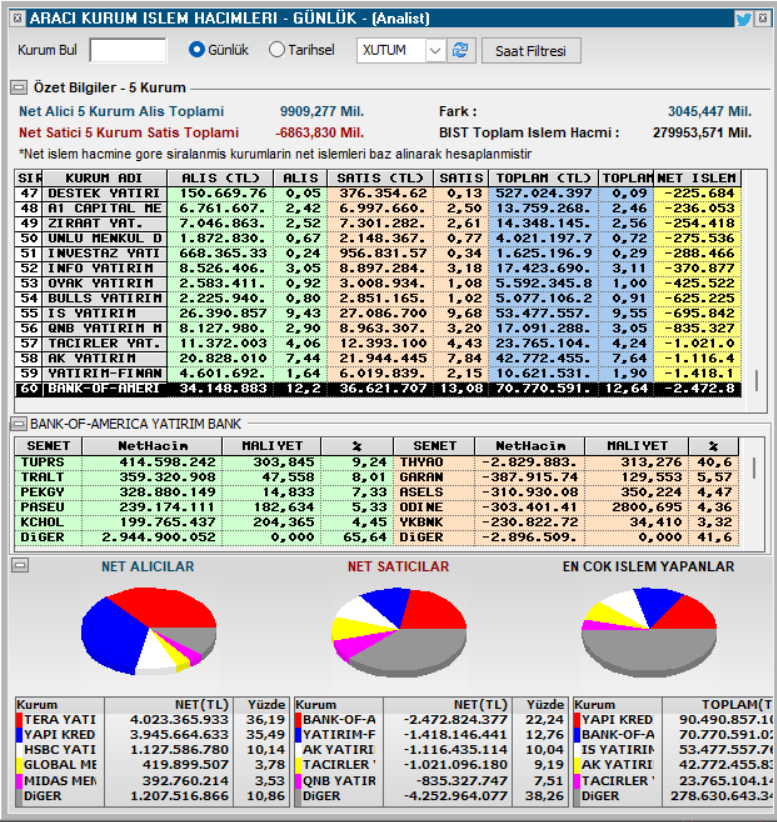Click the refresh icon beside XUTUM
777x822 pixels.
[460, 51]
